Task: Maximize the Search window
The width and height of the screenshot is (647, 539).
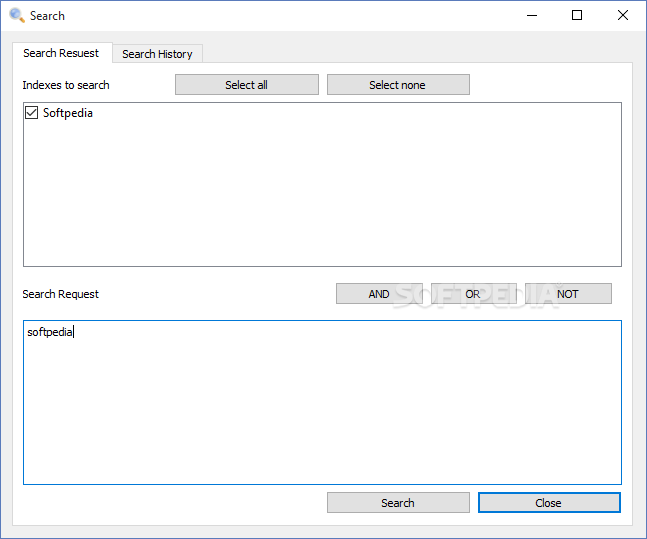Action: 577,16
